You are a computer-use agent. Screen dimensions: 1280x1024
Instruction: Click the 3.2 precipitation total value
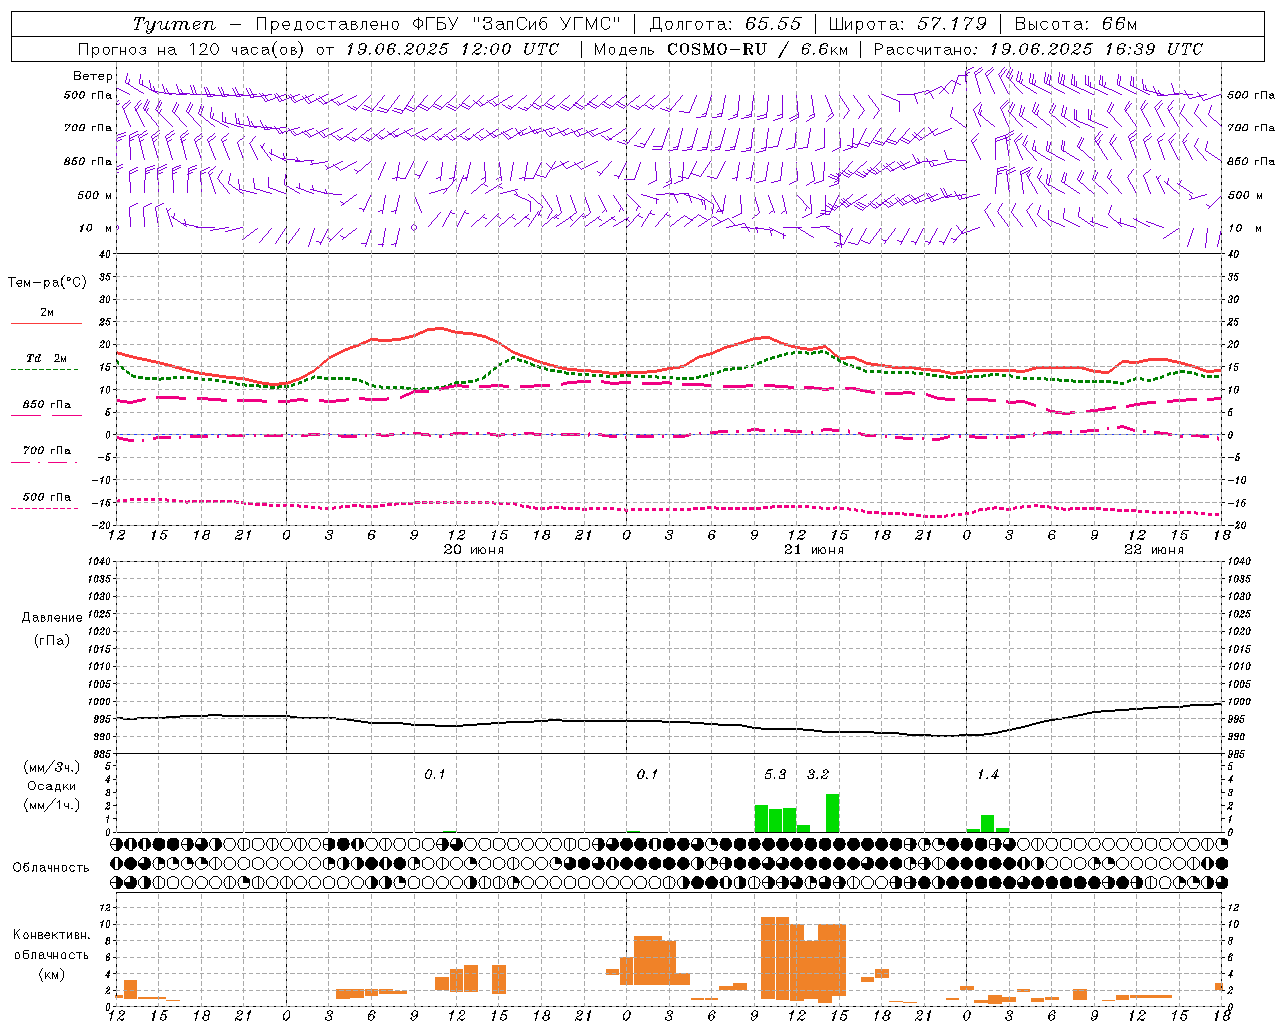818,775
